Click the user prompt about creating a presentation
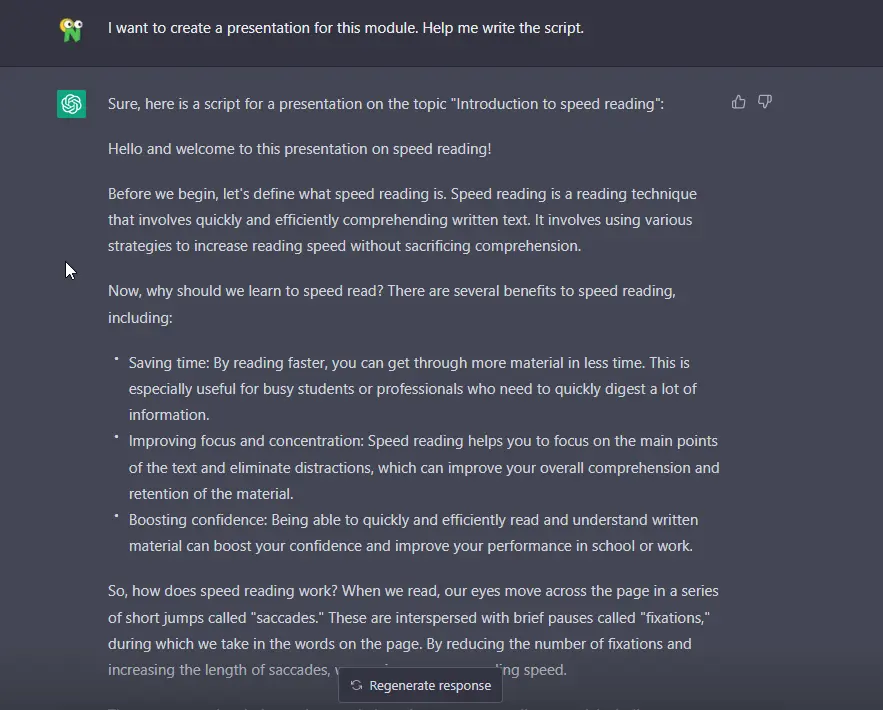883x710 pixels. point(345,28)
